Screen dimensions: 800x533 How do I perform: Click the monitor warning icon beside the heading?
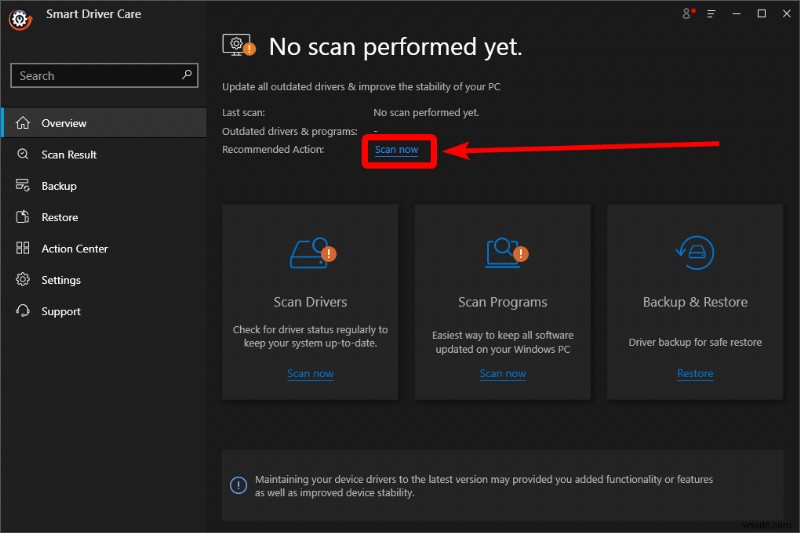point(239,46)
